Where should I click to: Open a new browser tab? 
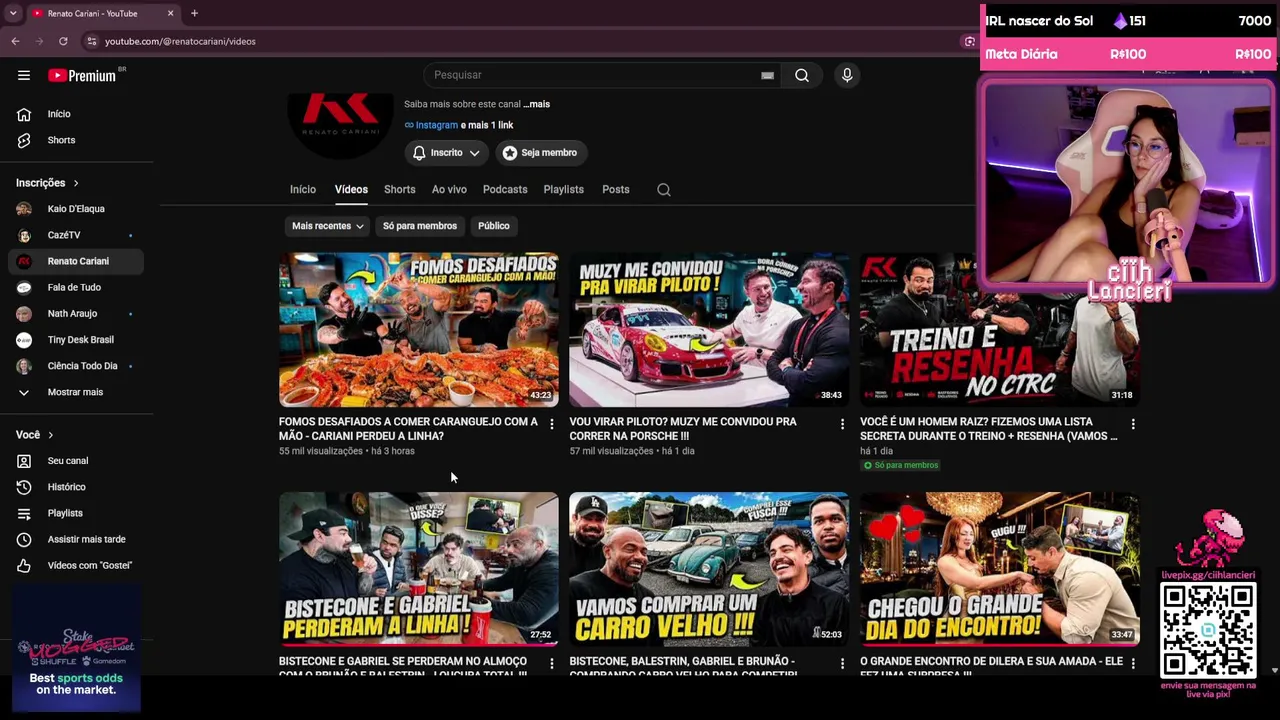194,13
